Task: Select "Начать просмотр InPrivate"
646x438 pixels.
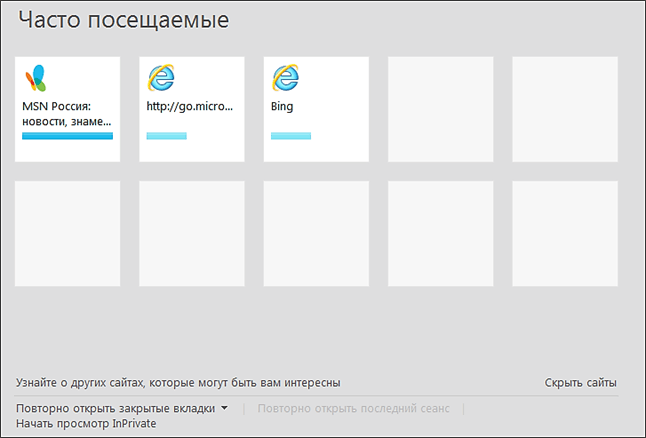Action: coord(86,423)
